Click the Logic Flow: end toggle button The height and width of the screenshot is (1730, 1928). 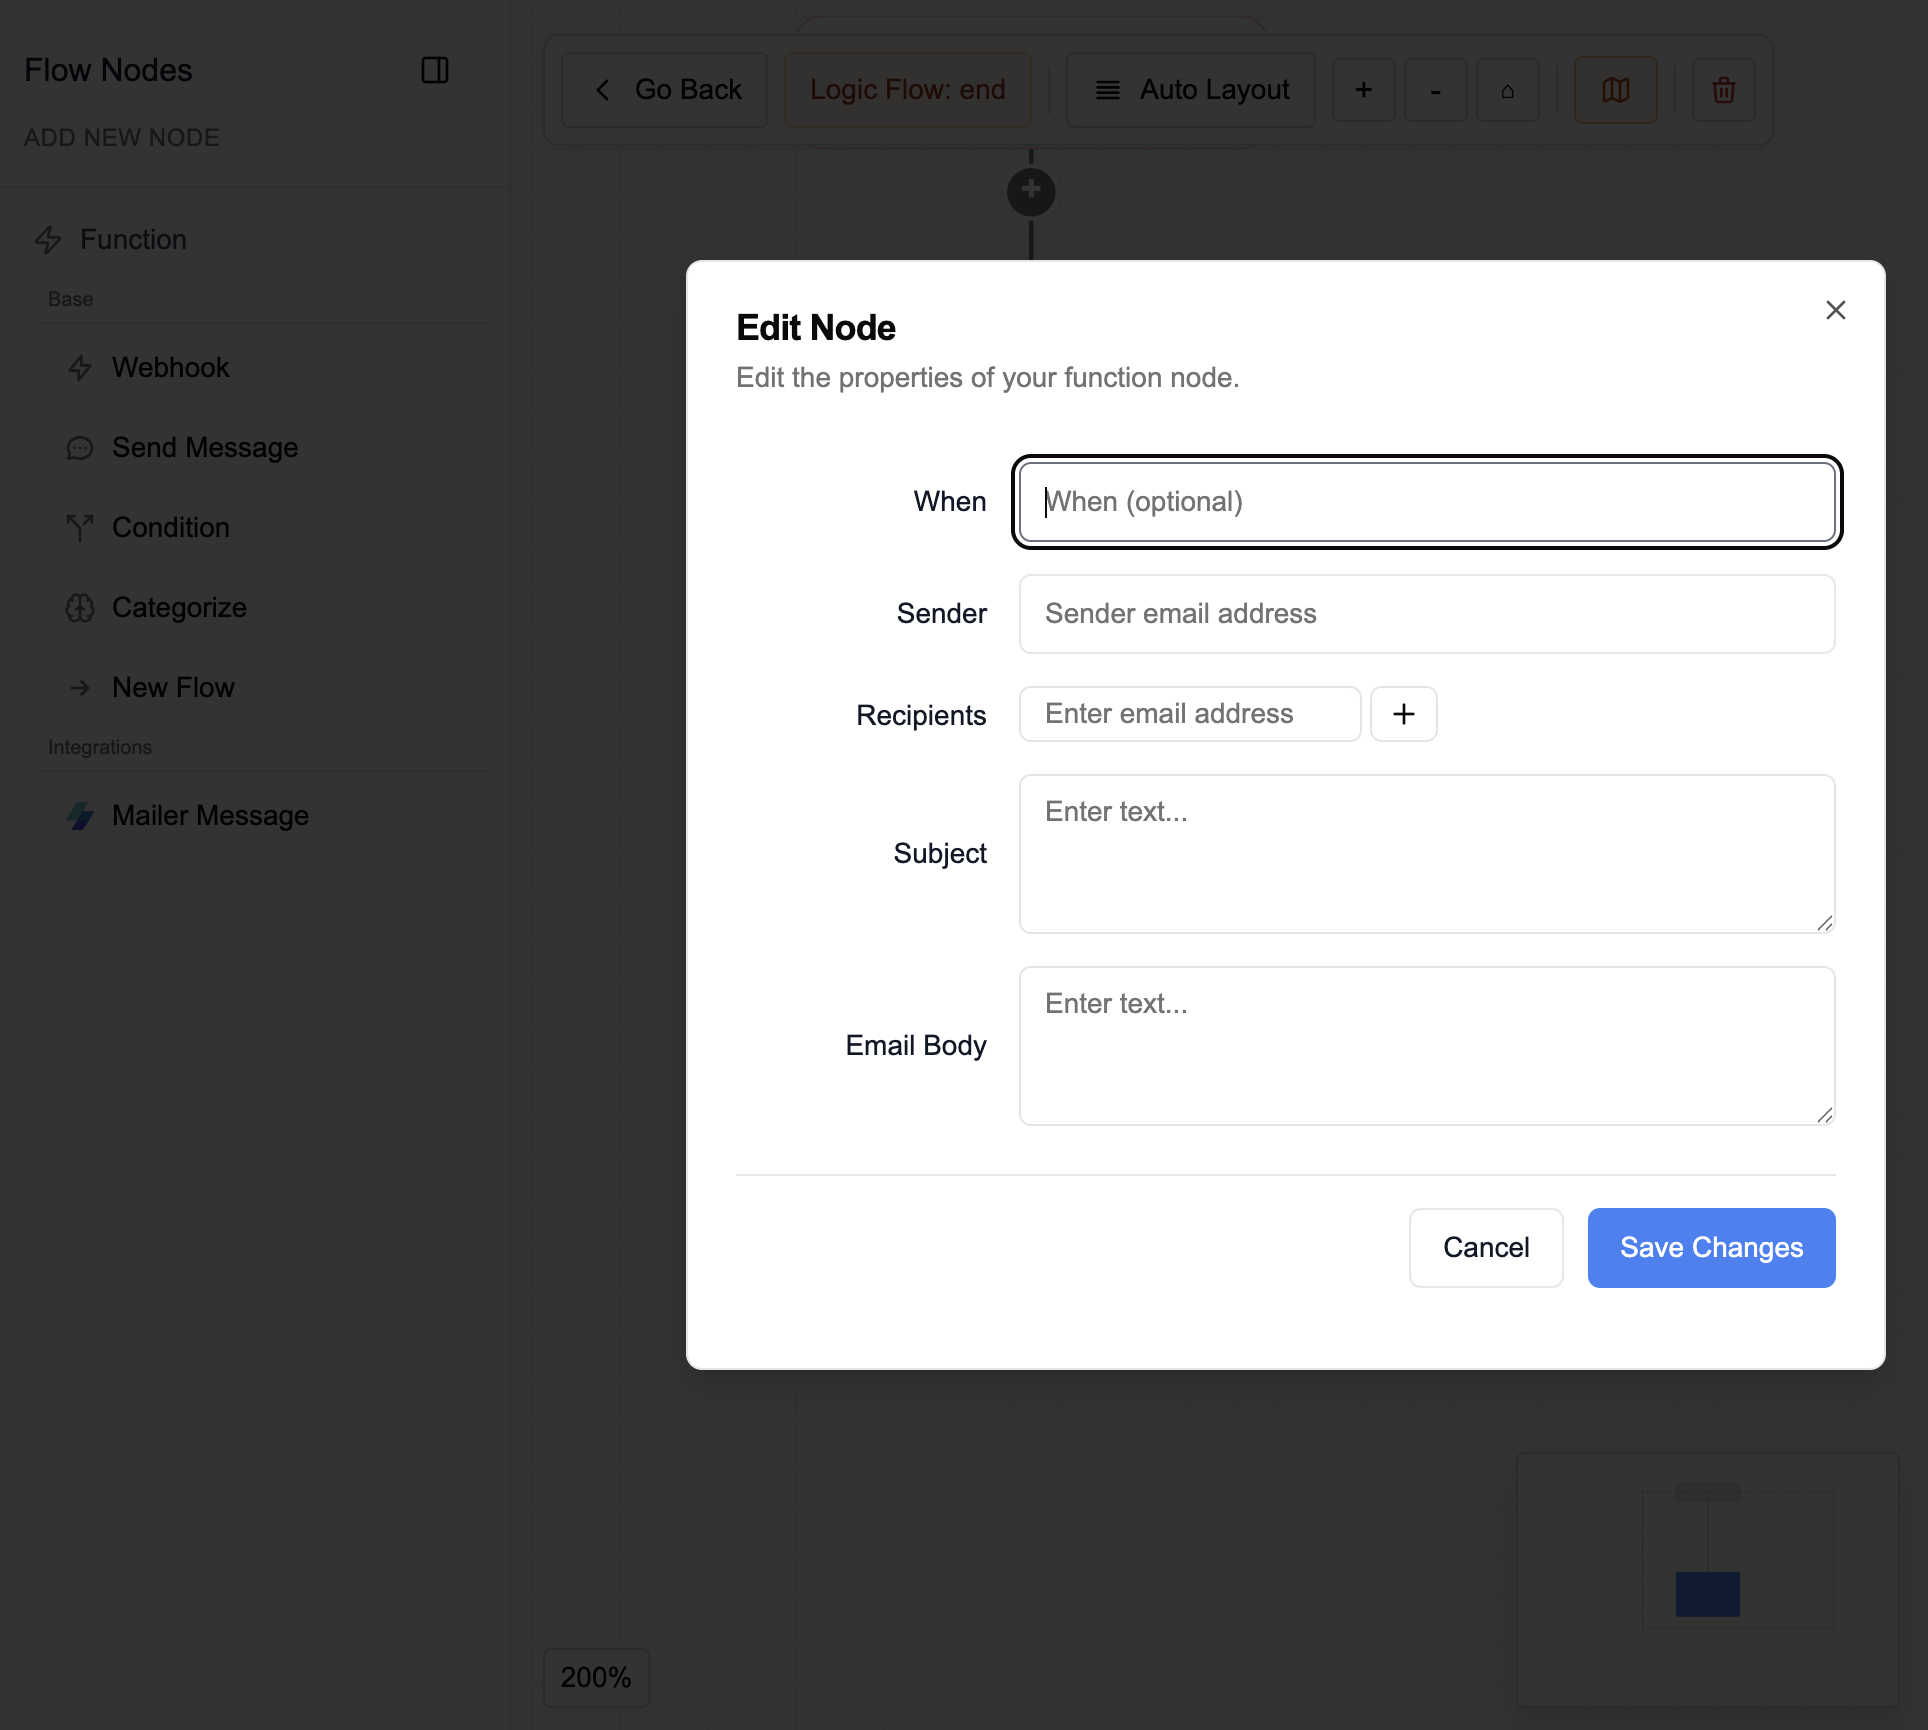point(907,89)
